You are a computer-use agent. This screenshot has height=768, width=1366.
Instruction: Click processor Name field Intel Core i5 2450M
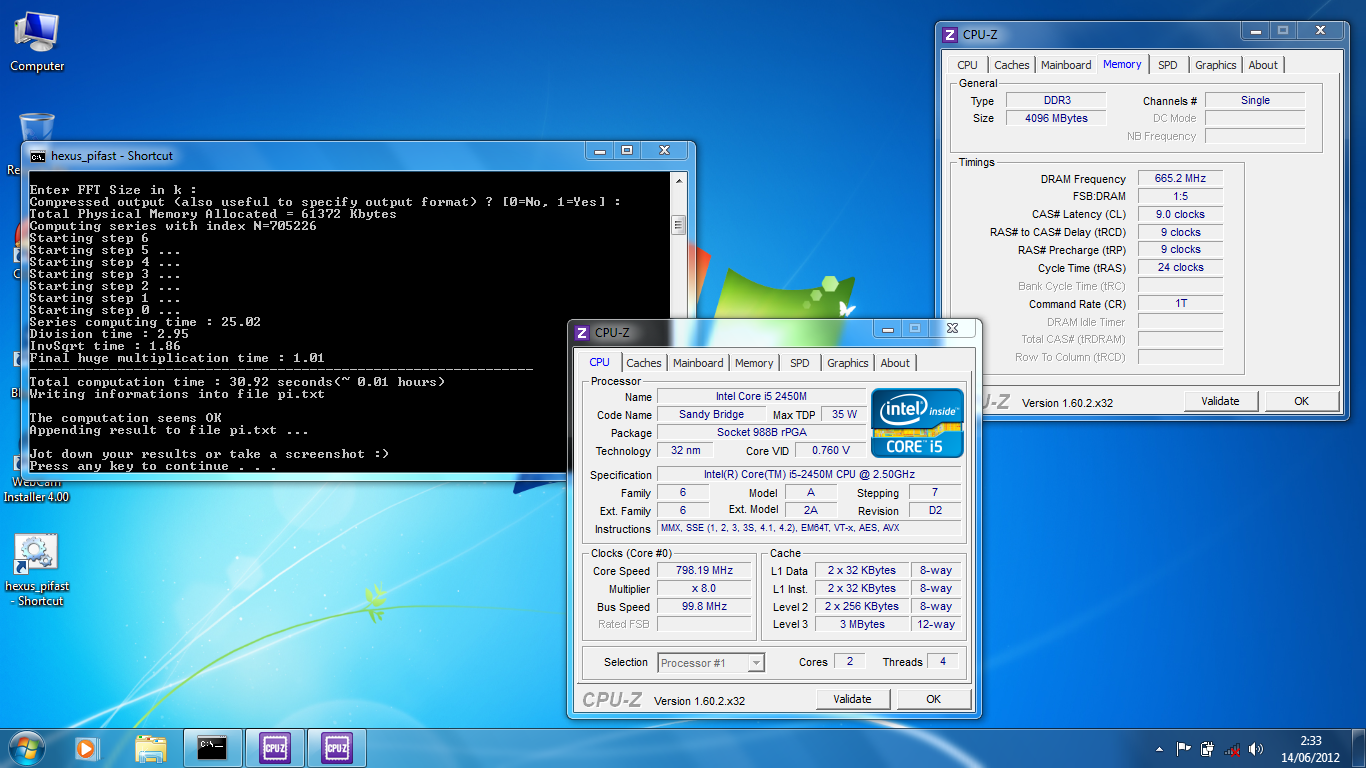point(761,396)
